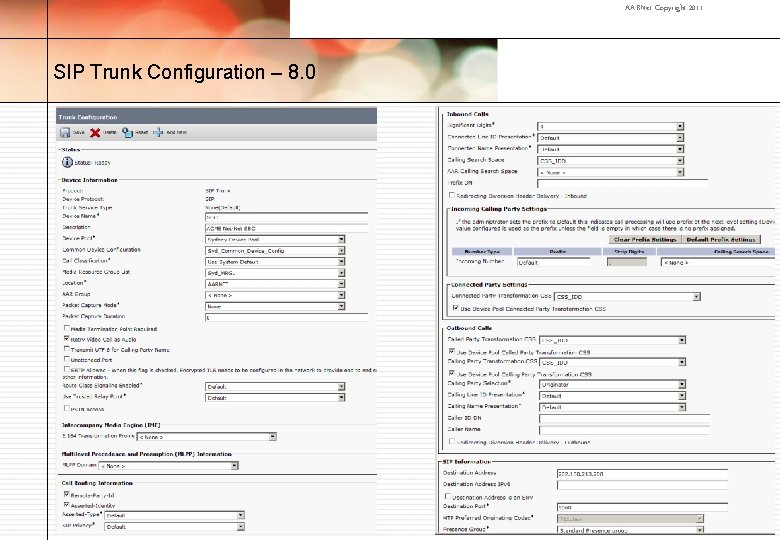Toggle the PSTN Access checkbox
The height and width of the screenshot is (540, 780).
[x=67, y=408]
